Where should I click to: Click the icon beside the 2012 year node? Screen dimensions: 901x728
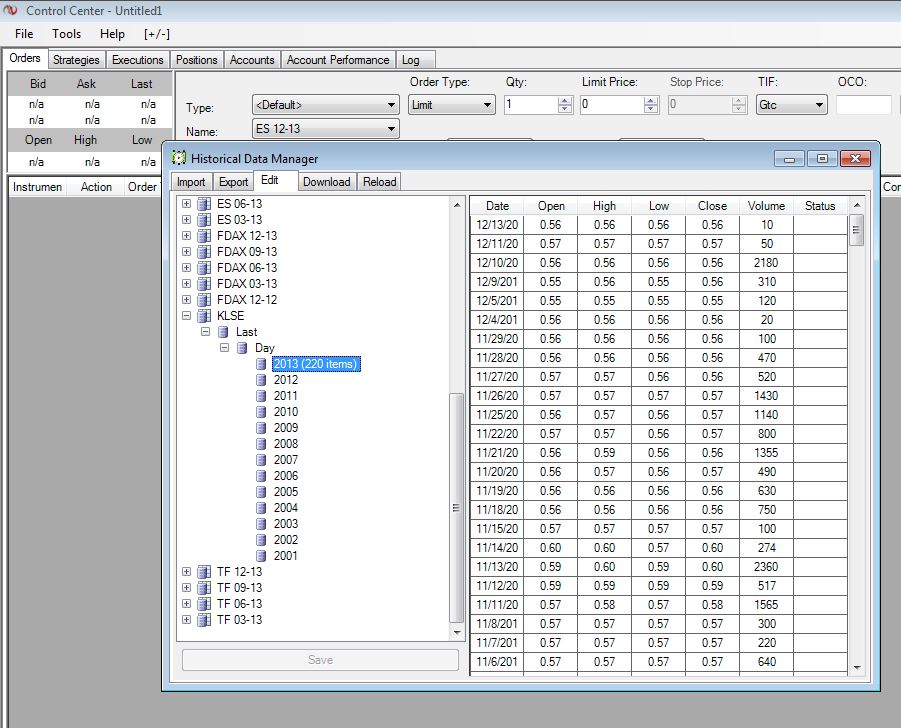pos(261,380)
